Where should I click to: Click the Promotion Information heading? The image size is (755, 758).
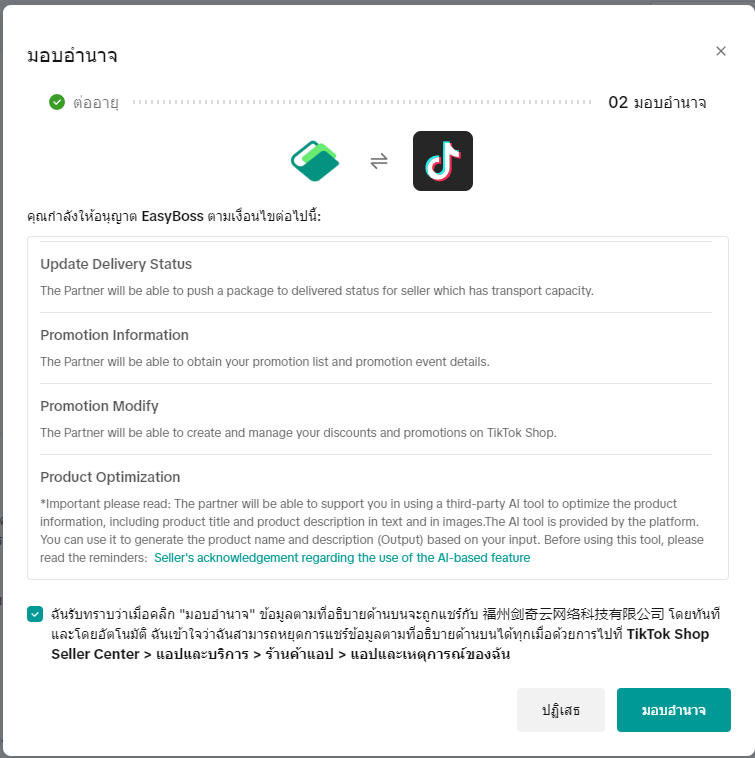point(114,335)
